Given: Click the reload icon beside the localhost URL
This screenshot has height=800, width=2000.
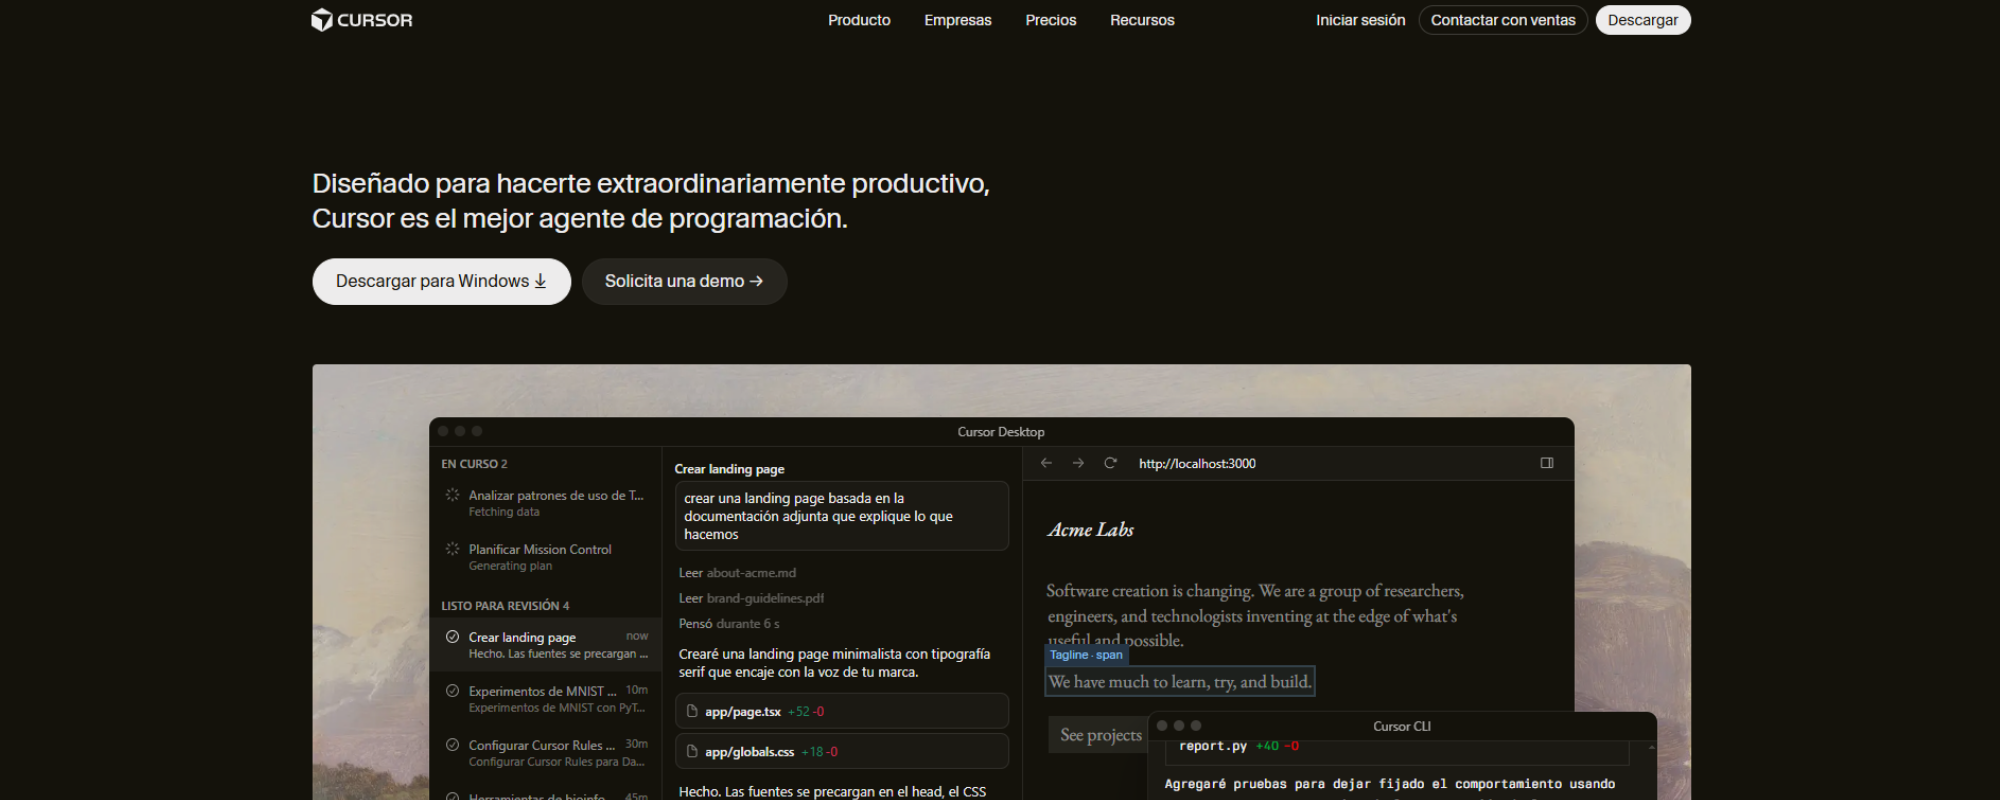Looking at the screenshot, I should click(x=1110, y=463).
